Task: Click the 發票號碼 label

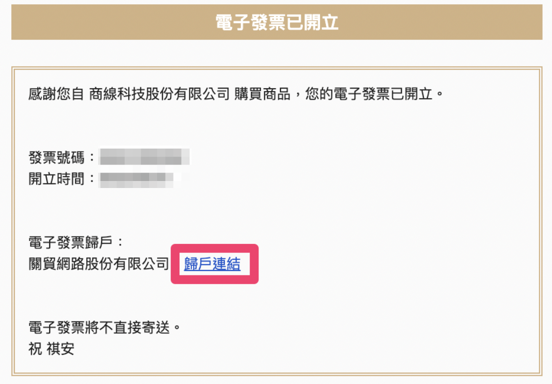Action: pyautogui.click(x=56, y=157)
